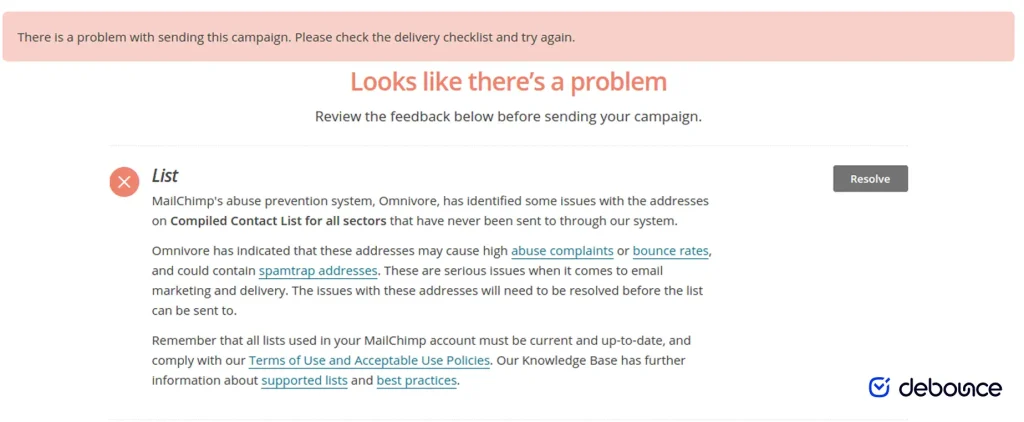The image size is (1024, 422).
Task: Click the 'Our Knowledge Base has further' text
Action: click(590, 360)
